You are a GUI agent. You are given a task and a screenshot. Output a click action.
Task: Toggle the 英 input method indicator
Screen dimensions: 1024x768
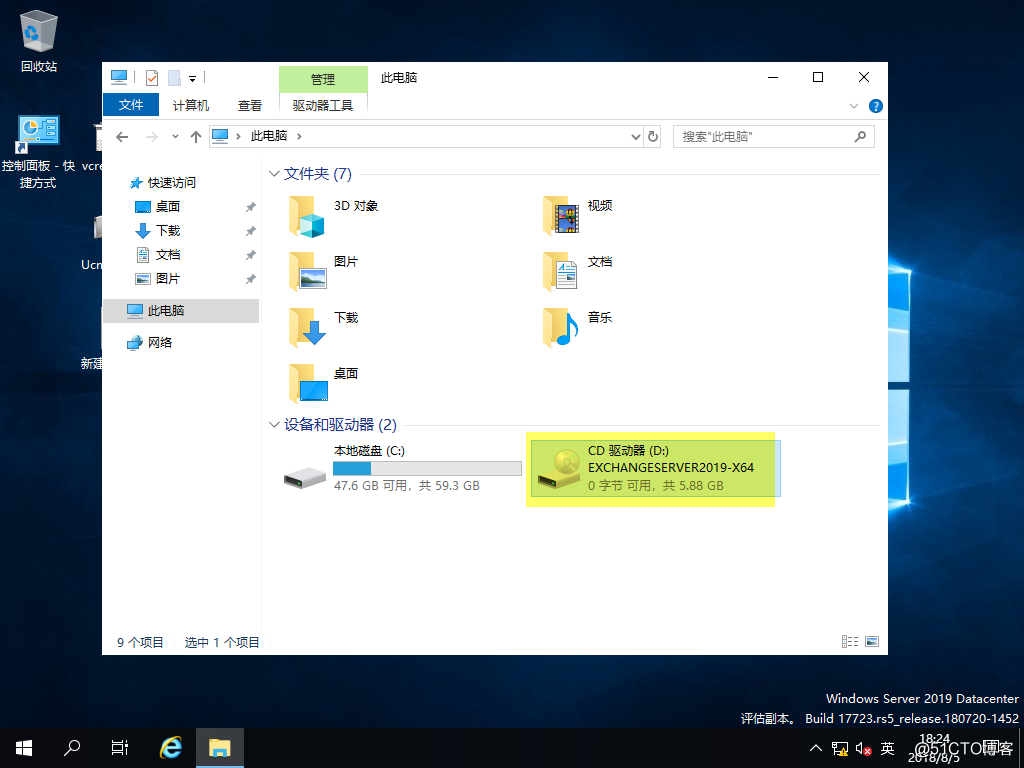(x=887, y=748)
